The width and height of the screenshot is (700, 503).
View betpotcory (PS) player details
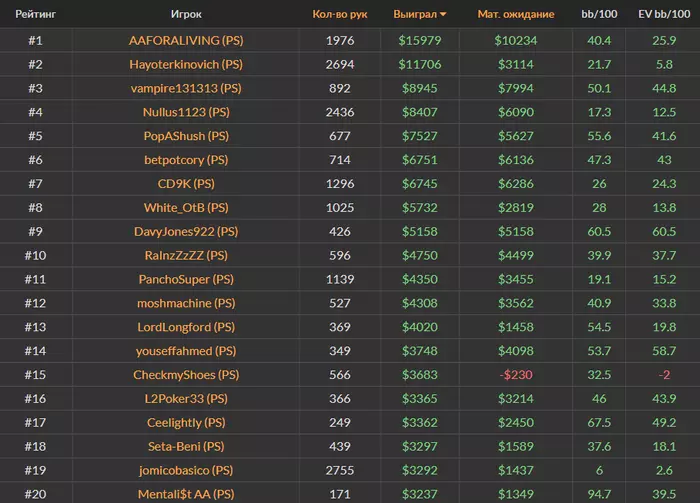[x=186, y=160]
